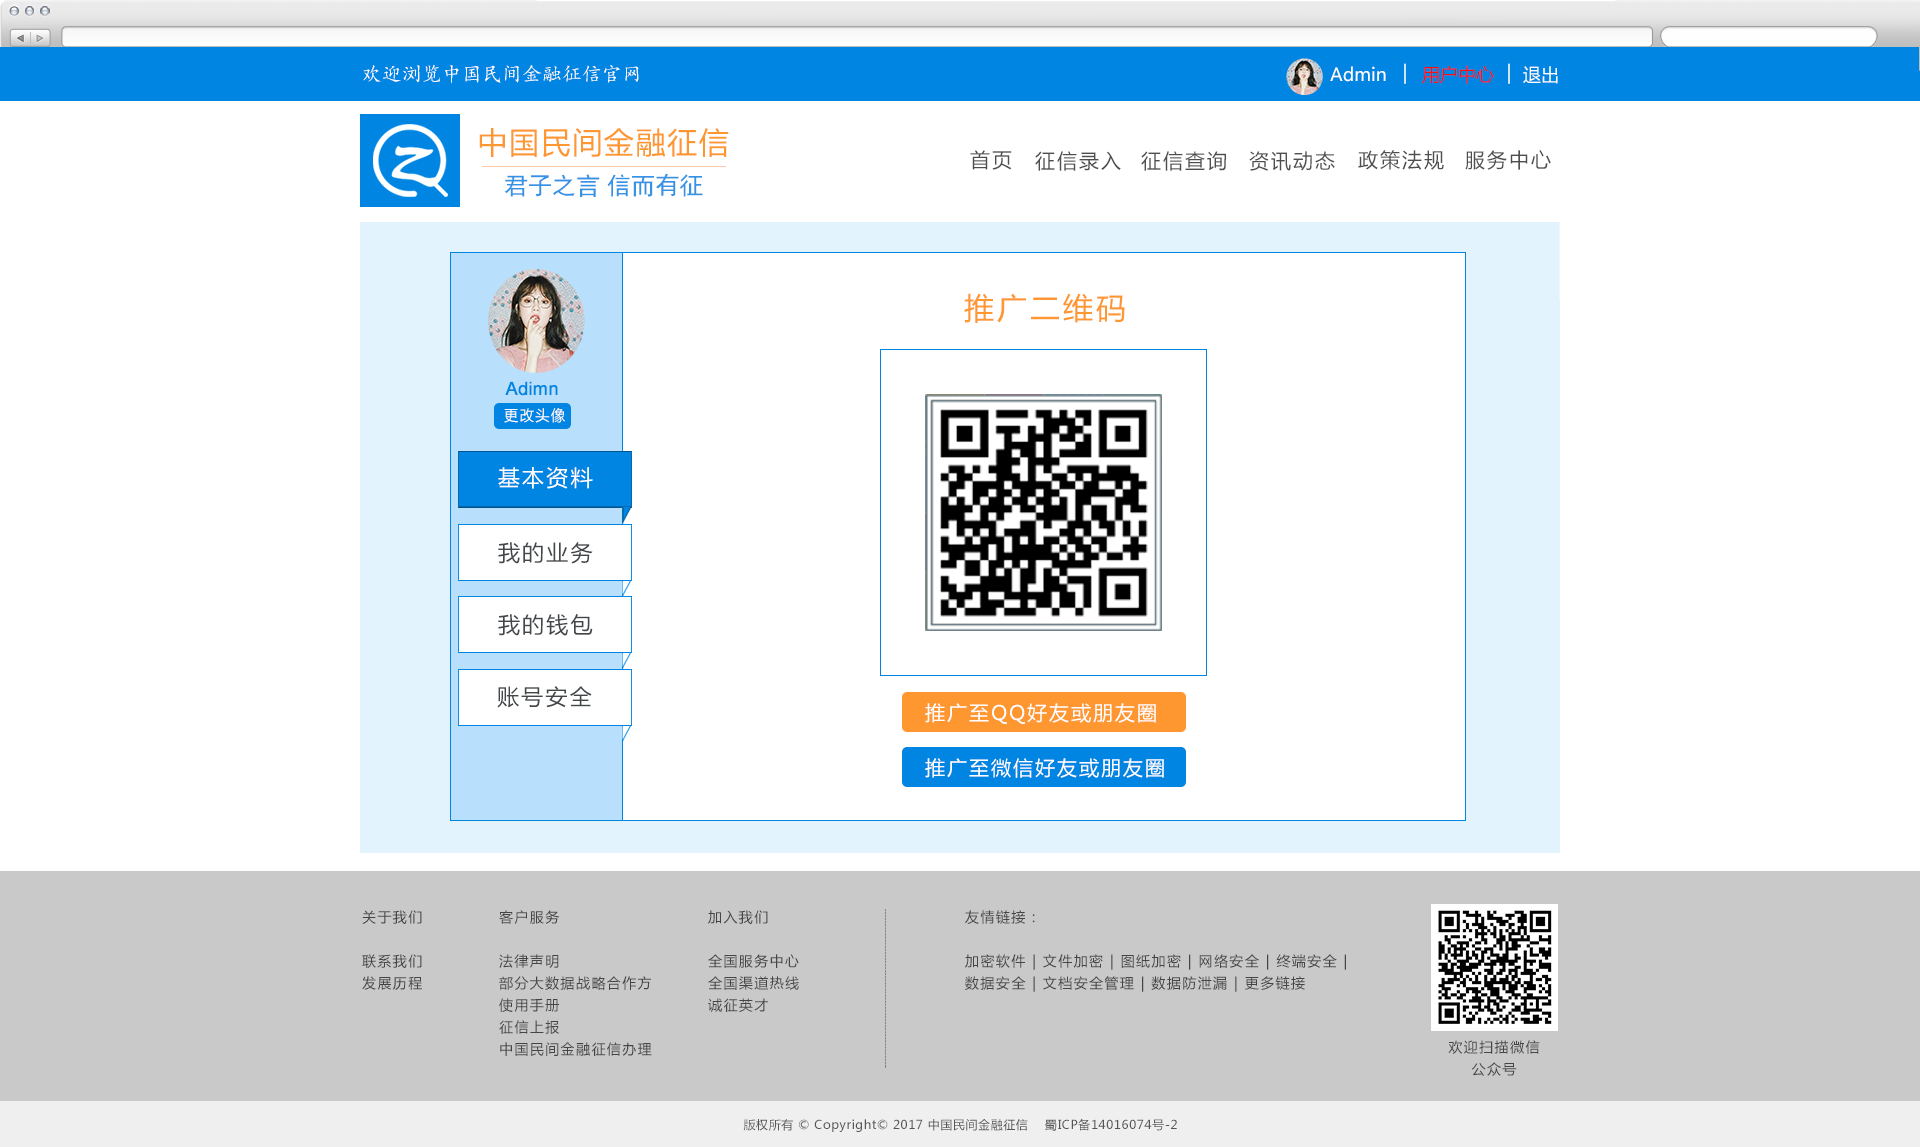The image size is (1920, 1147).
Task: Open 部分大数据战略合作方 footer link
Action: point(575,983)
